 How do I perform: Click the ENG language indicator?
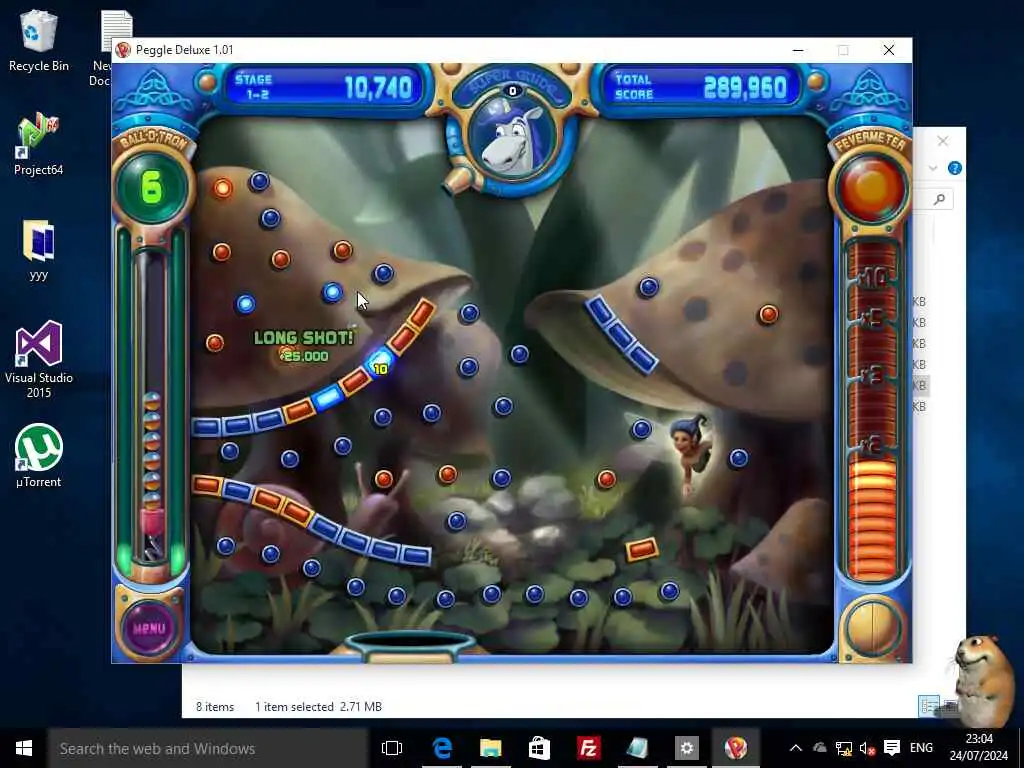pyautogui.click(x=921, y=748)
